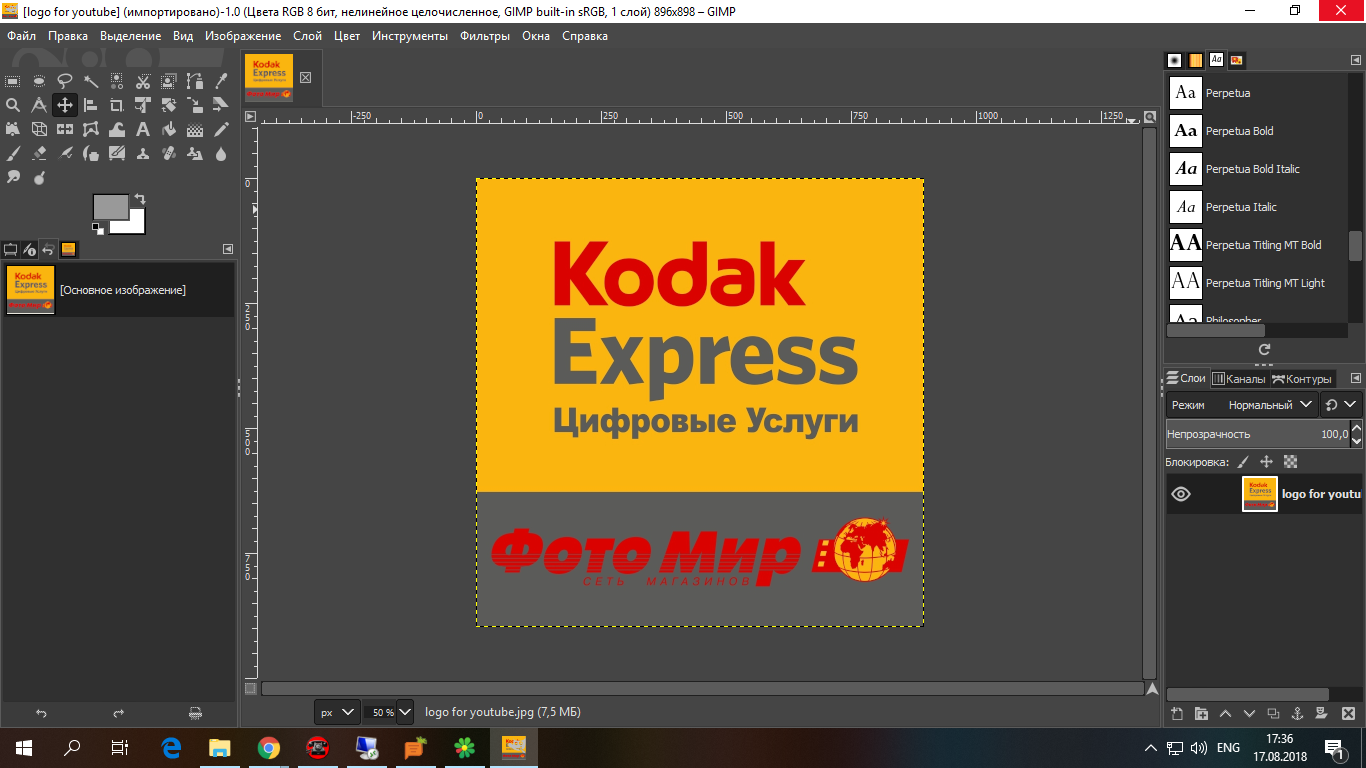Screen dimensions: 1366x768
Task: Select the Heal bandage tool
Action: pos(169,153)
